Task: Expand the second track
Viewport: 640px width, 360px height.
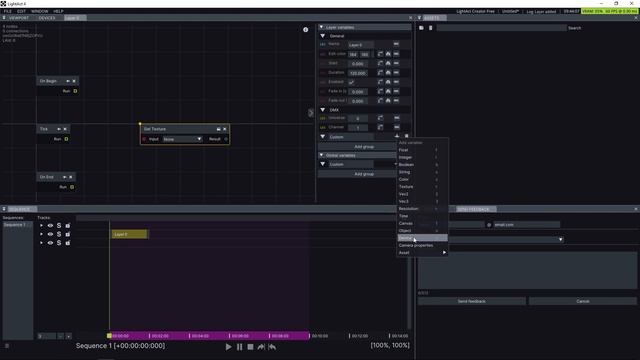Action: [x=41, y=234]
